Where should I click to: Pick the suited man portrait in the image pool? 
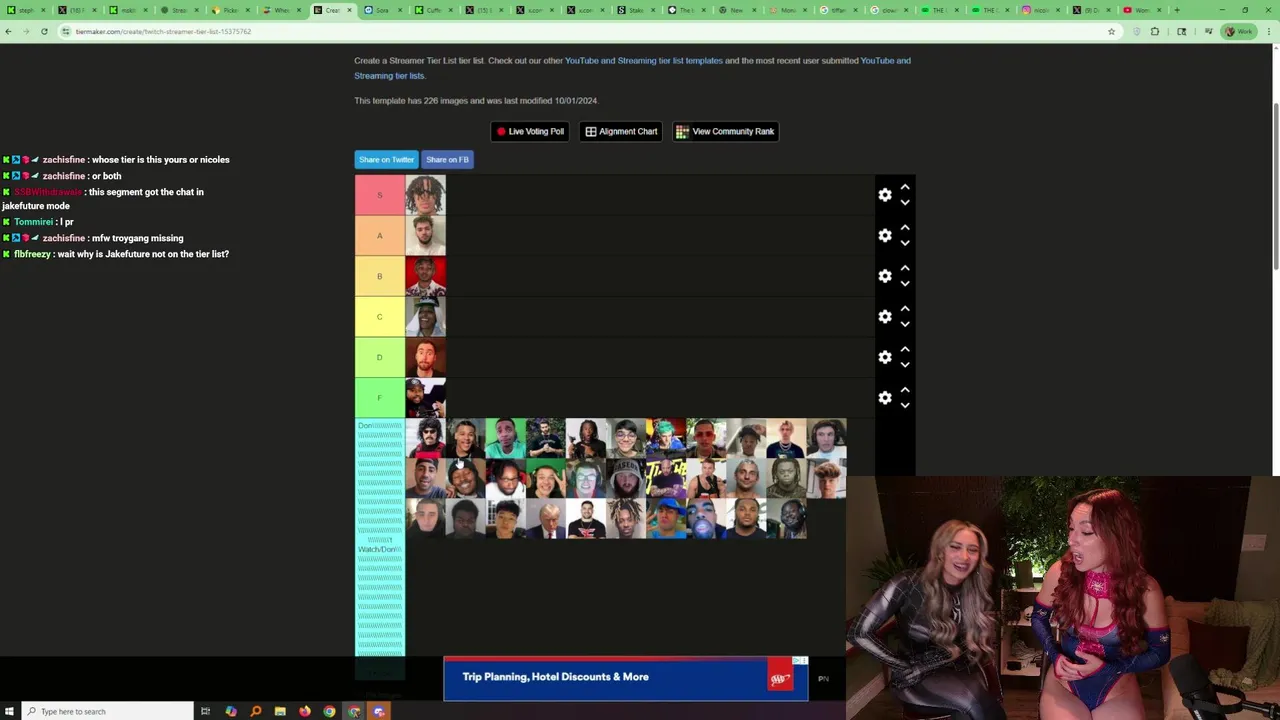click(545, 519)
